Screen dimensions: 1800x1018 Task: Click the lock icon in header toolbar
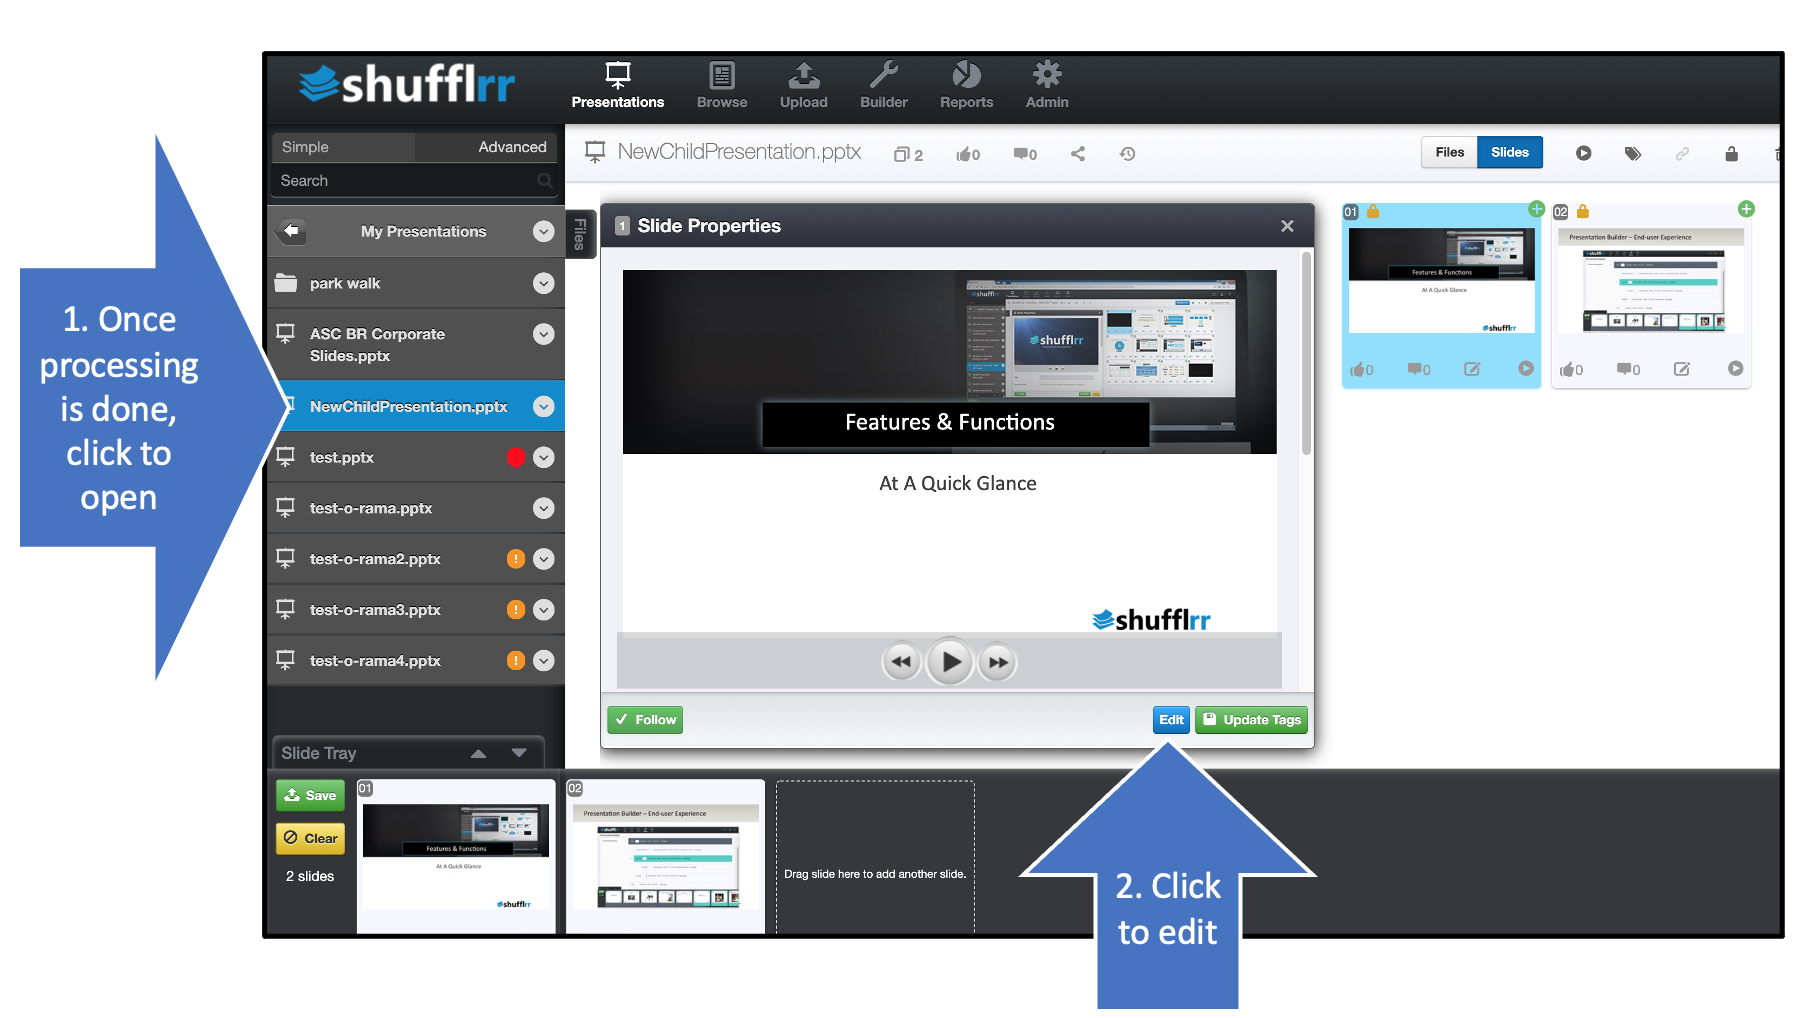(1731, 153)
